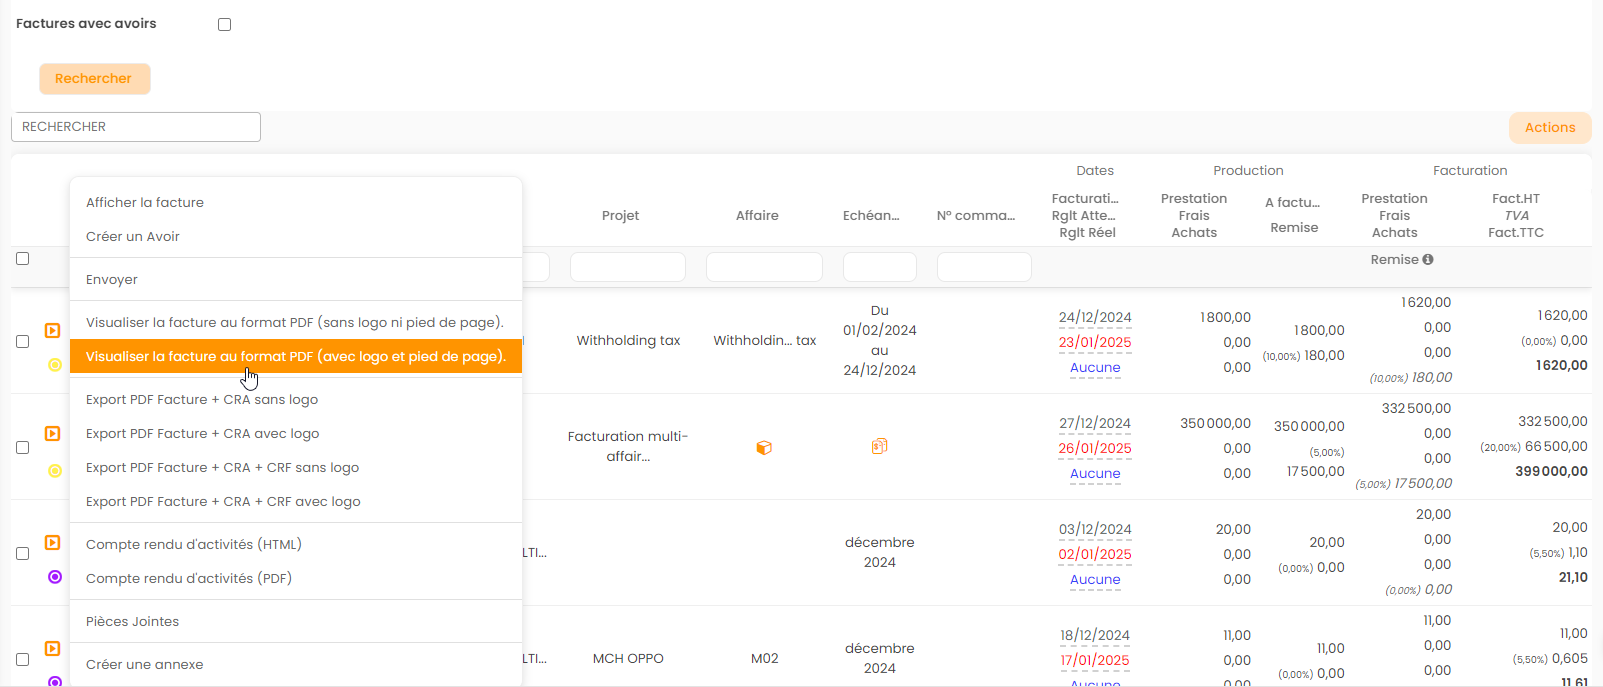Click the orange box icon in Affaire column
Screen dimensions: 1603x687
coord(764,448)
